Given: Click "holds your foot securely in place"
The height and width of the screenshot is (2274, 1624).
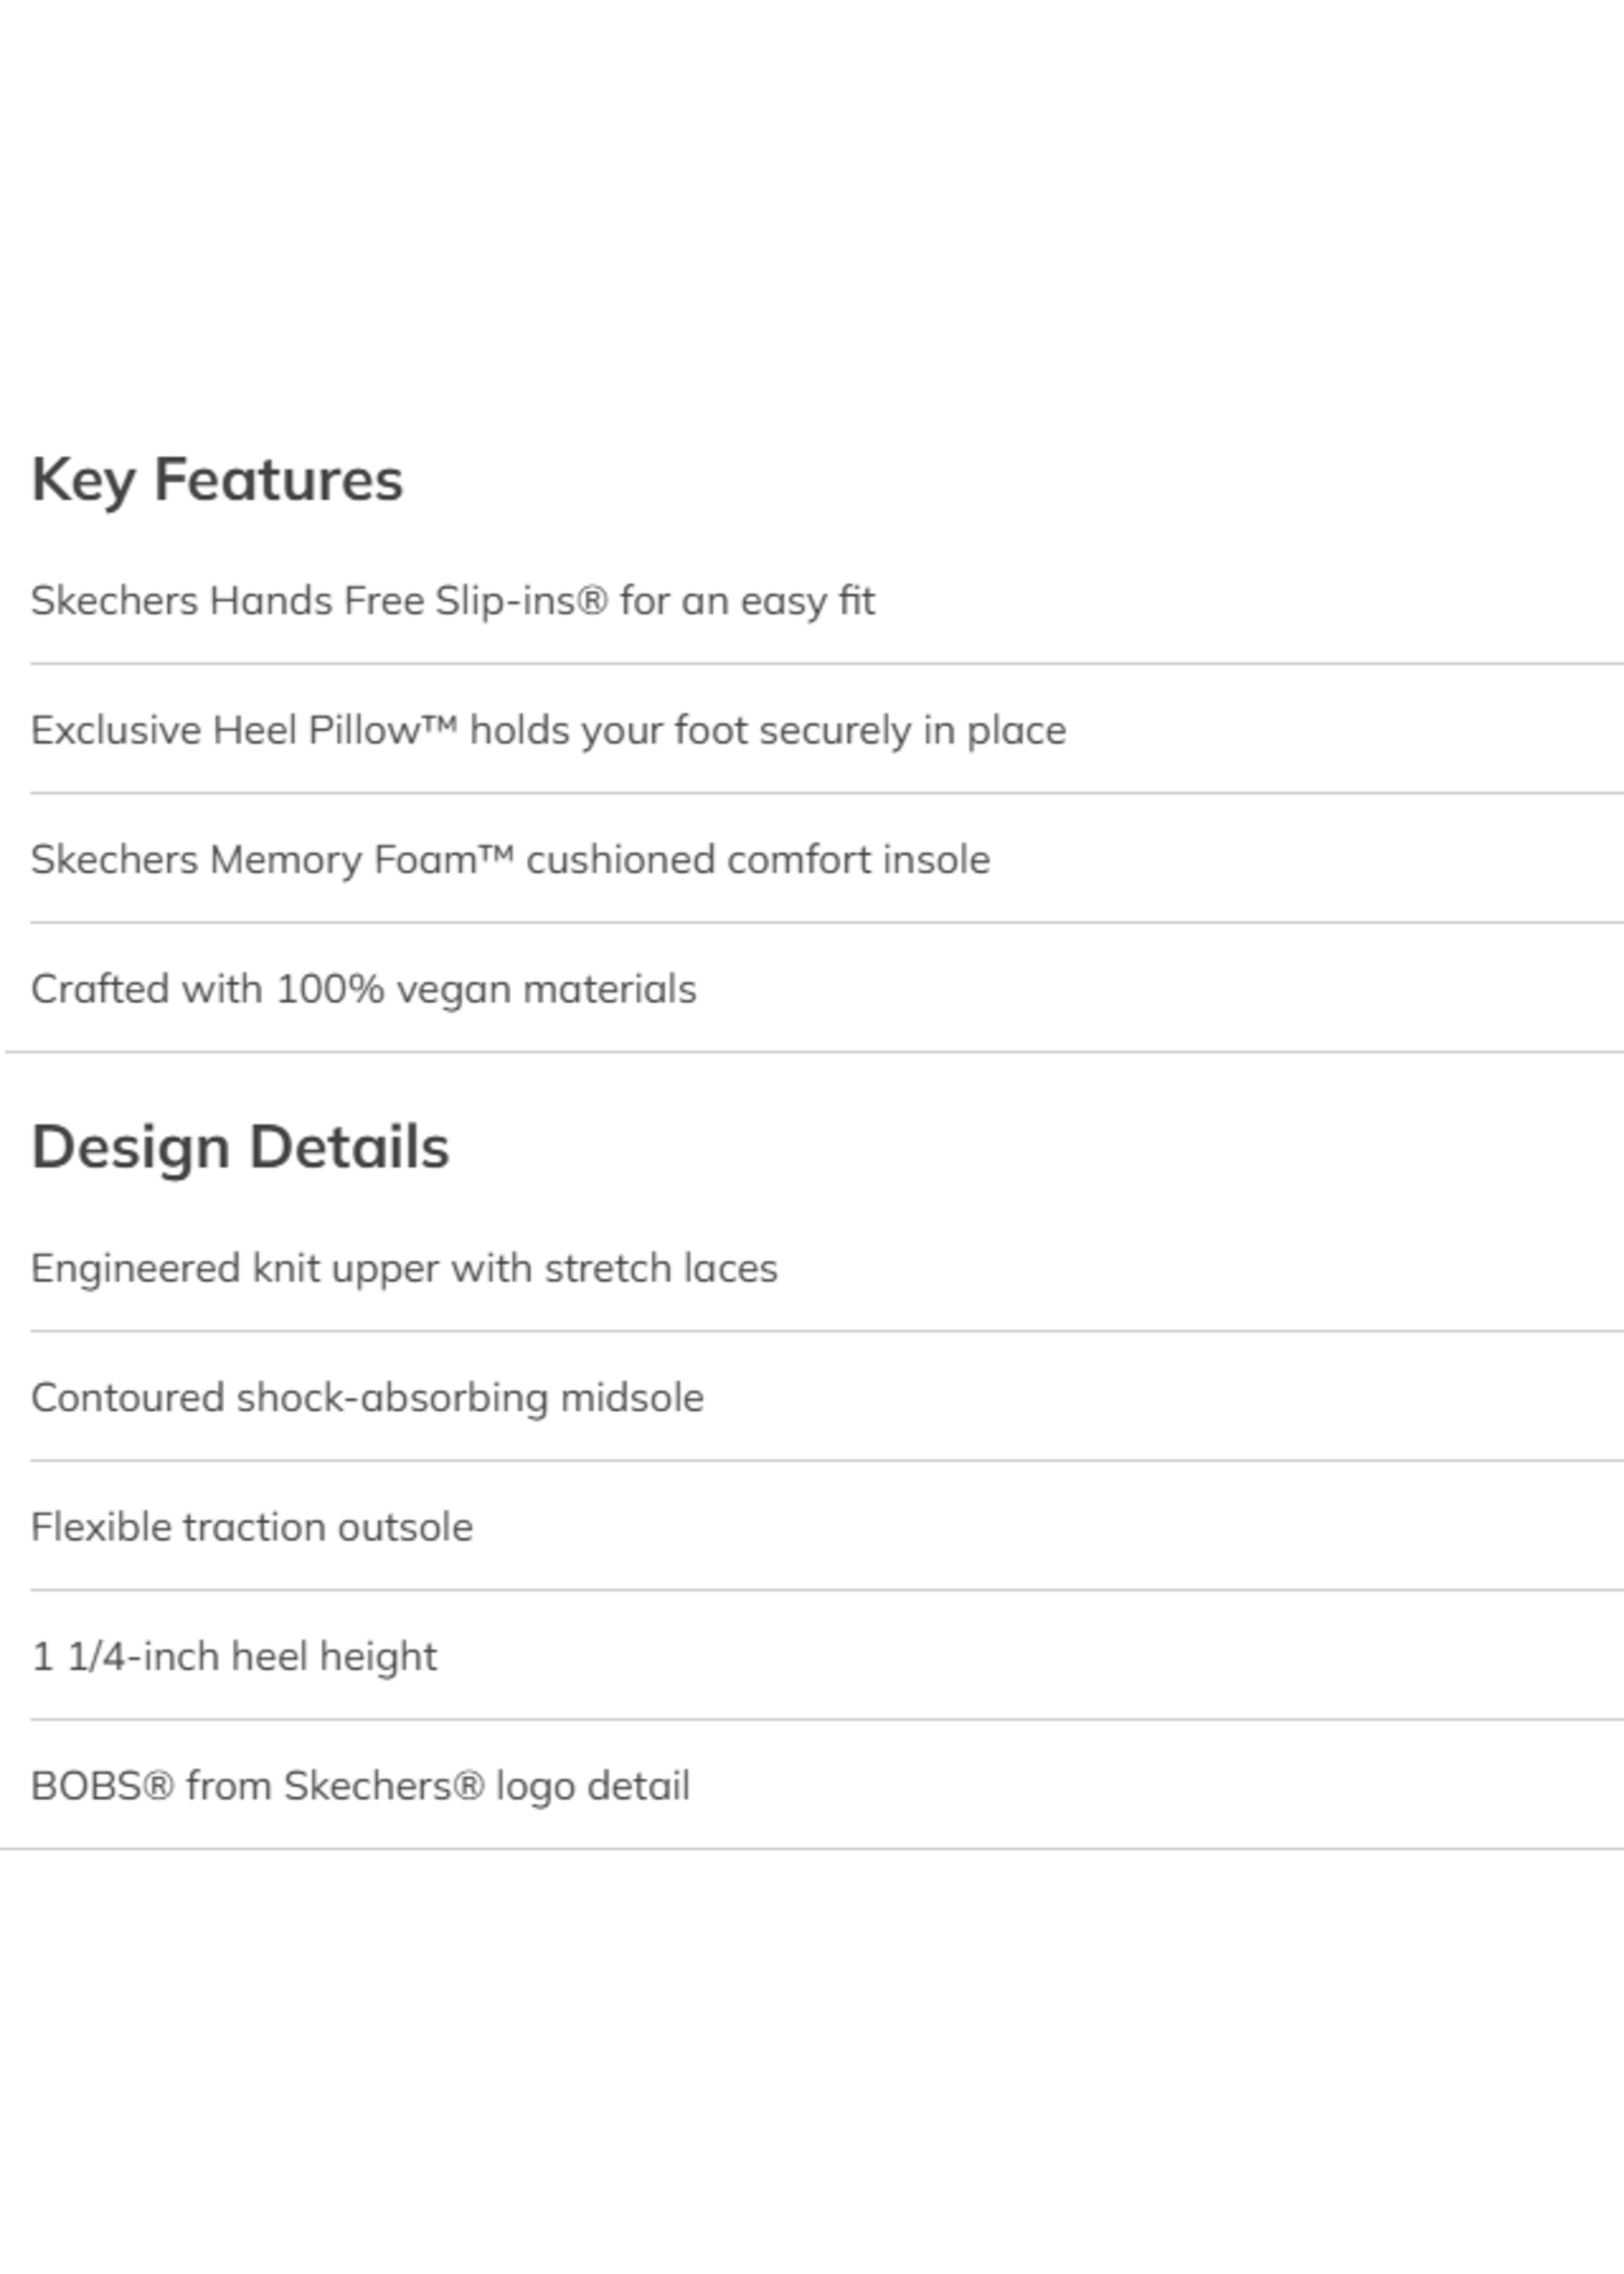Looking at the screenshot, I should 768,731.
